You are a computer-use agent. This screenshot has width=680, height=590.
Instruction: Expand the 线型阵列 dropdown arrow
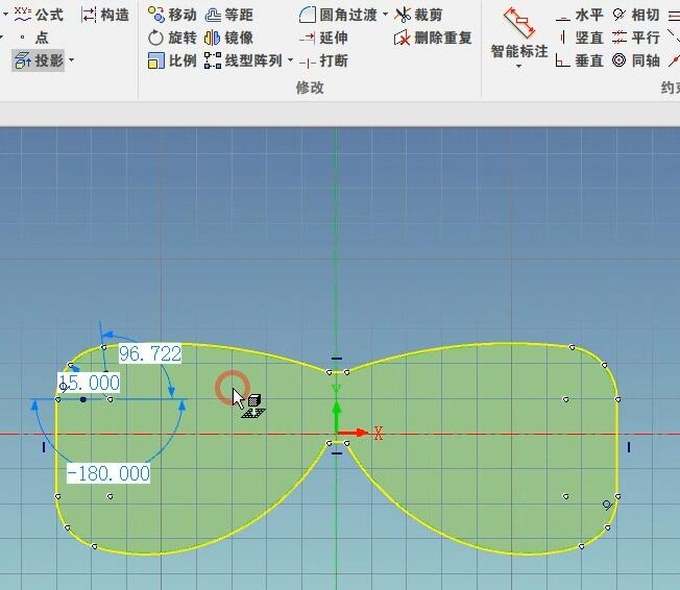290,60
